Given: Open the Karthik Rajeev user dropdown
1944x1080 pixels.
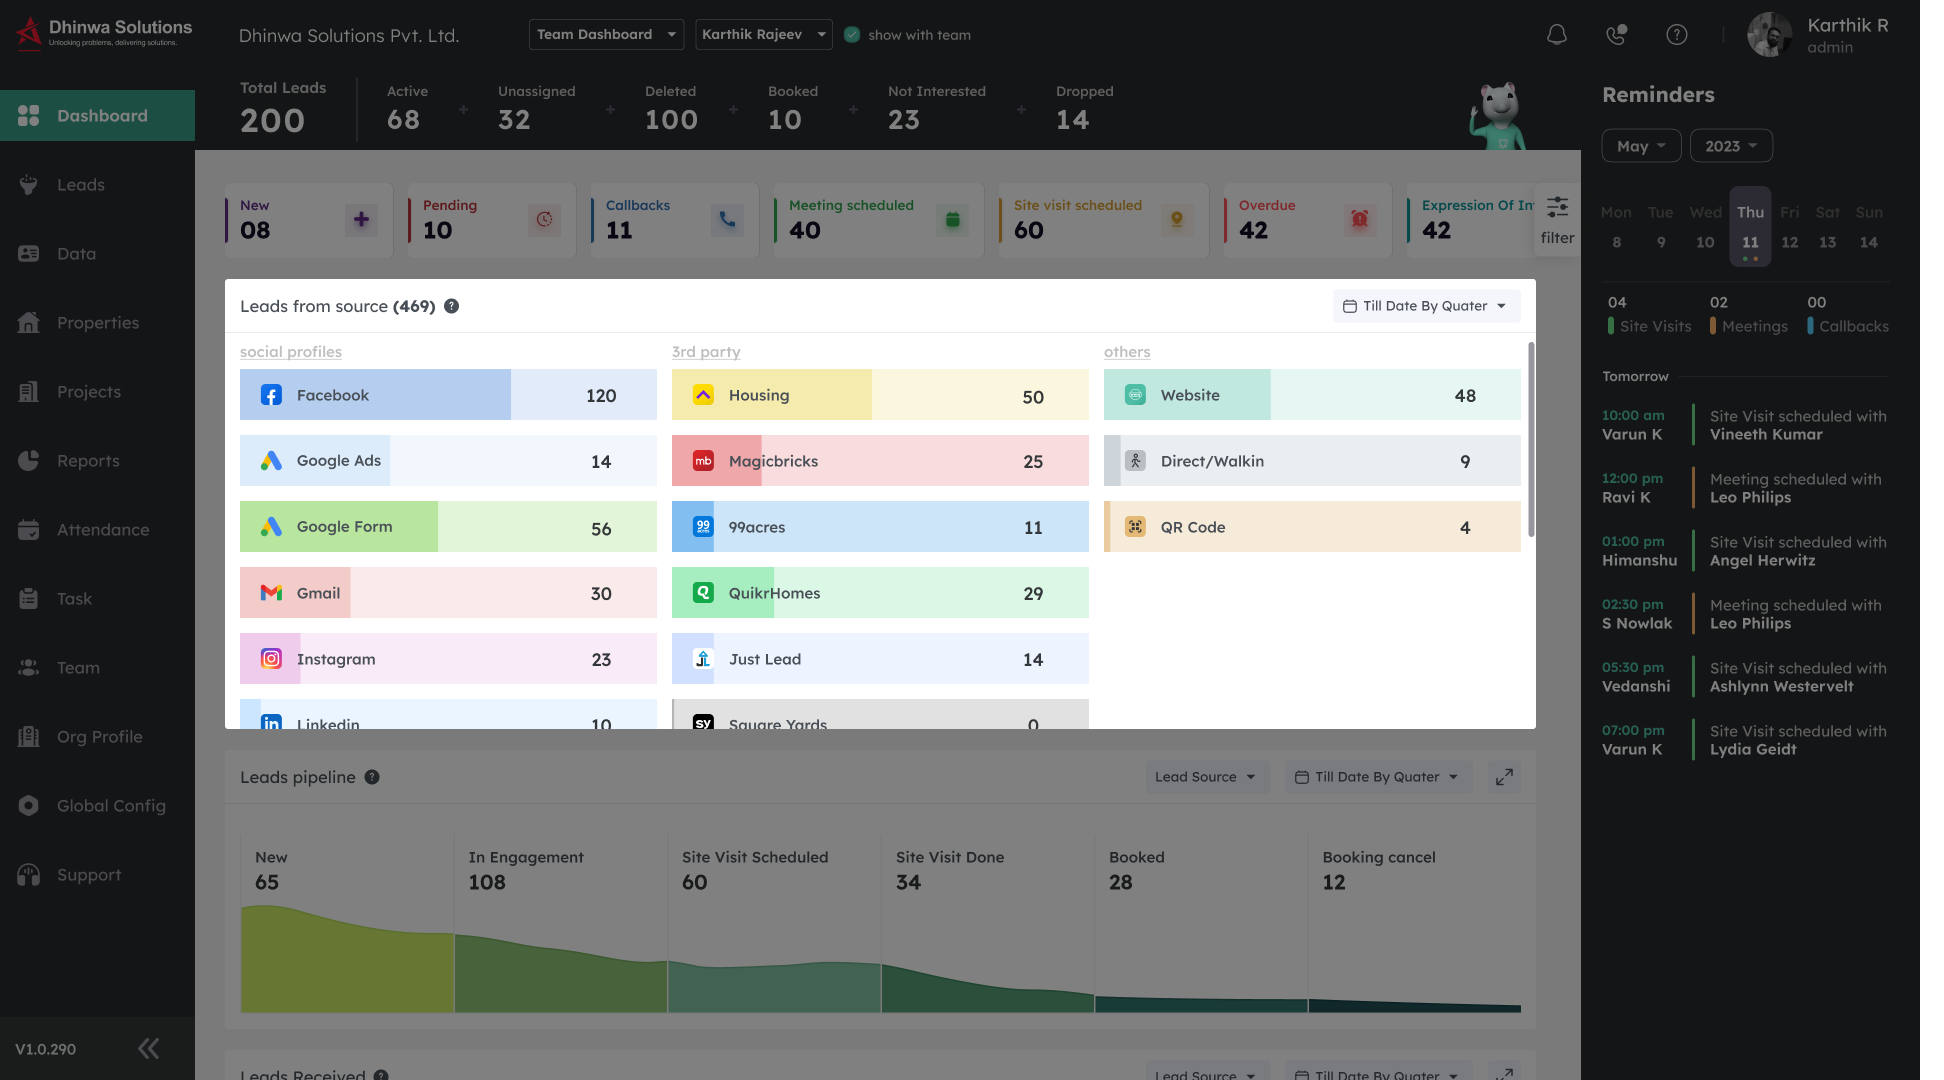Looking at the screenshot, I should [764, 35].
